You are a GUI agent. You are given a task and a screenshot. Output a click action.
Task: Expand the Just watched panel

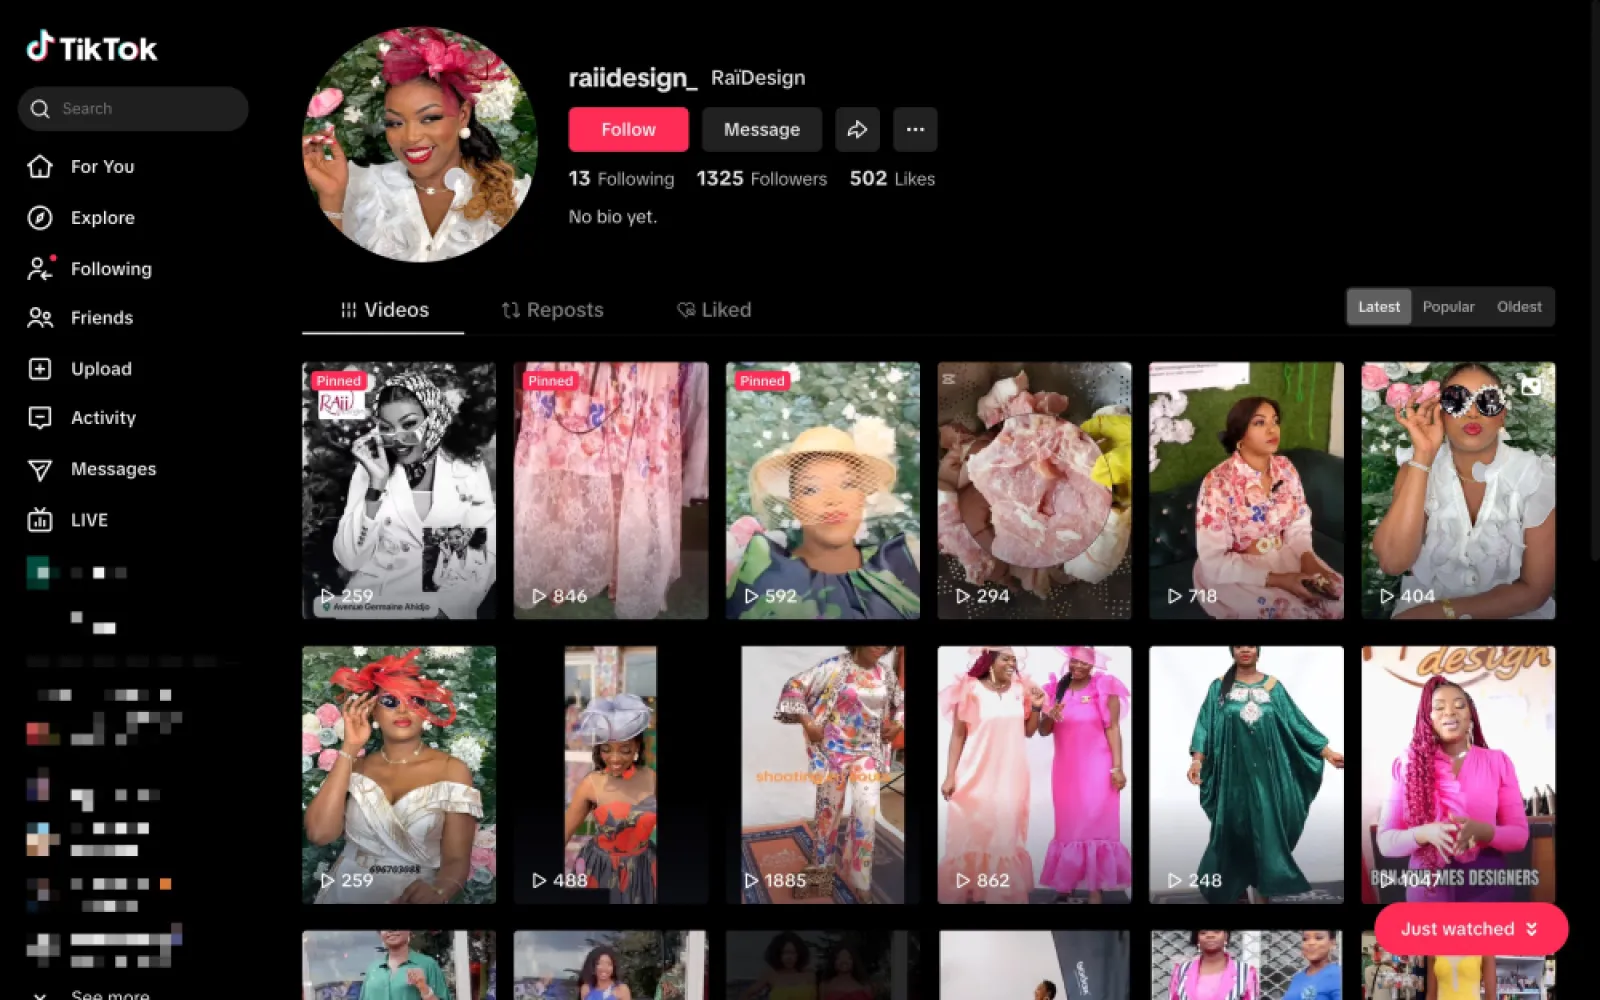pyautogui.click(x=1469, y=929)
